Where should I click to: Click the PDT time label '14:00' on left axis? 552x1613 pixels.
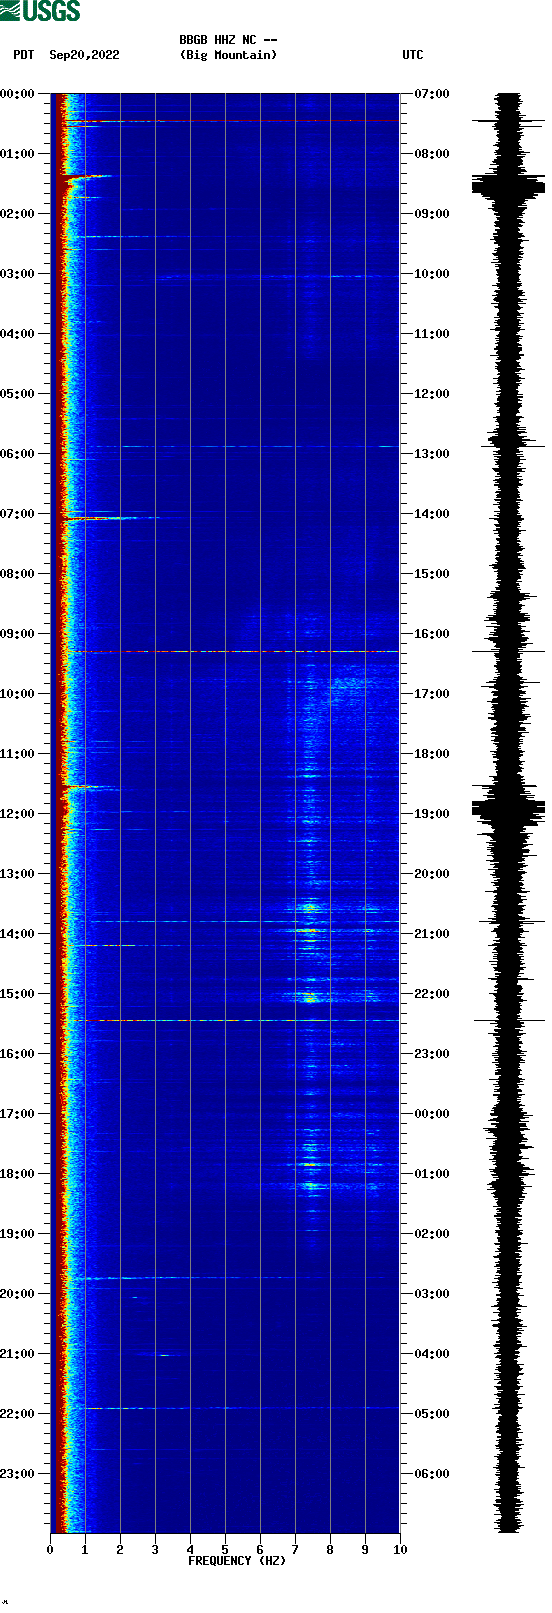tap(18, 934)
